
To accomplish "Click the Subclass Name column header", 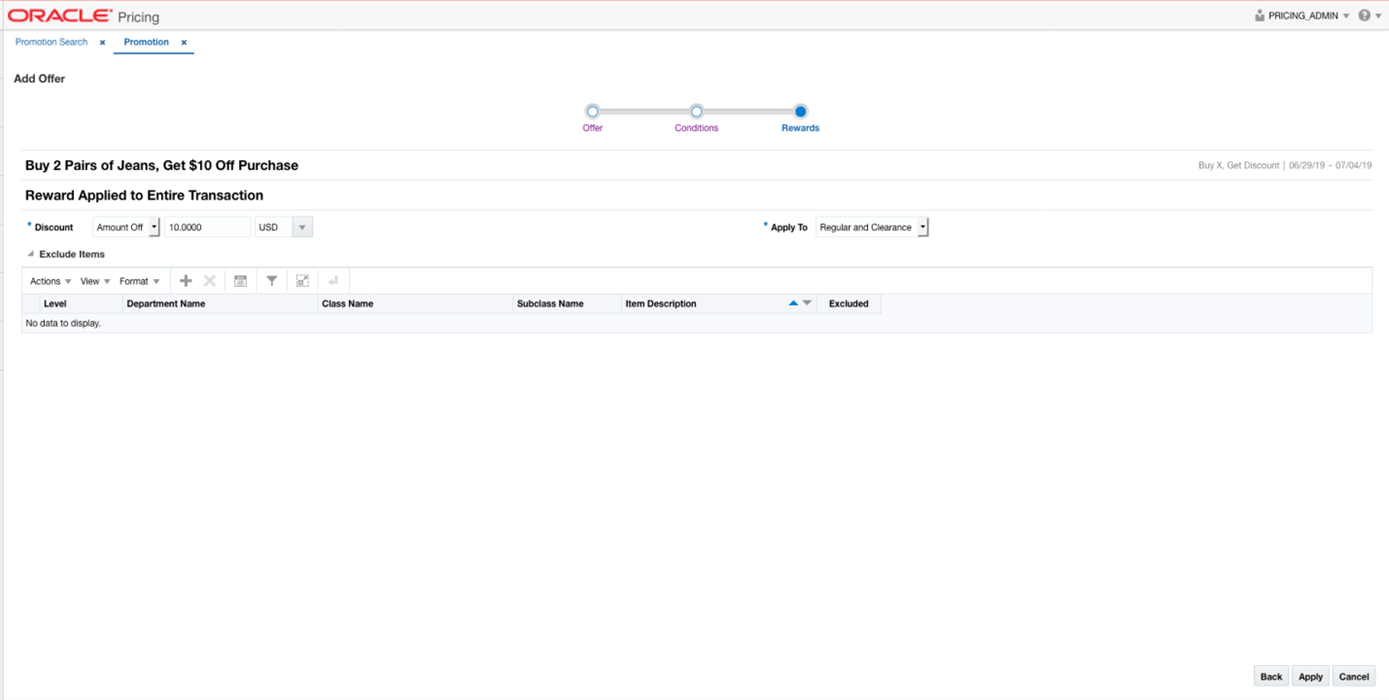I will (567, 303).
